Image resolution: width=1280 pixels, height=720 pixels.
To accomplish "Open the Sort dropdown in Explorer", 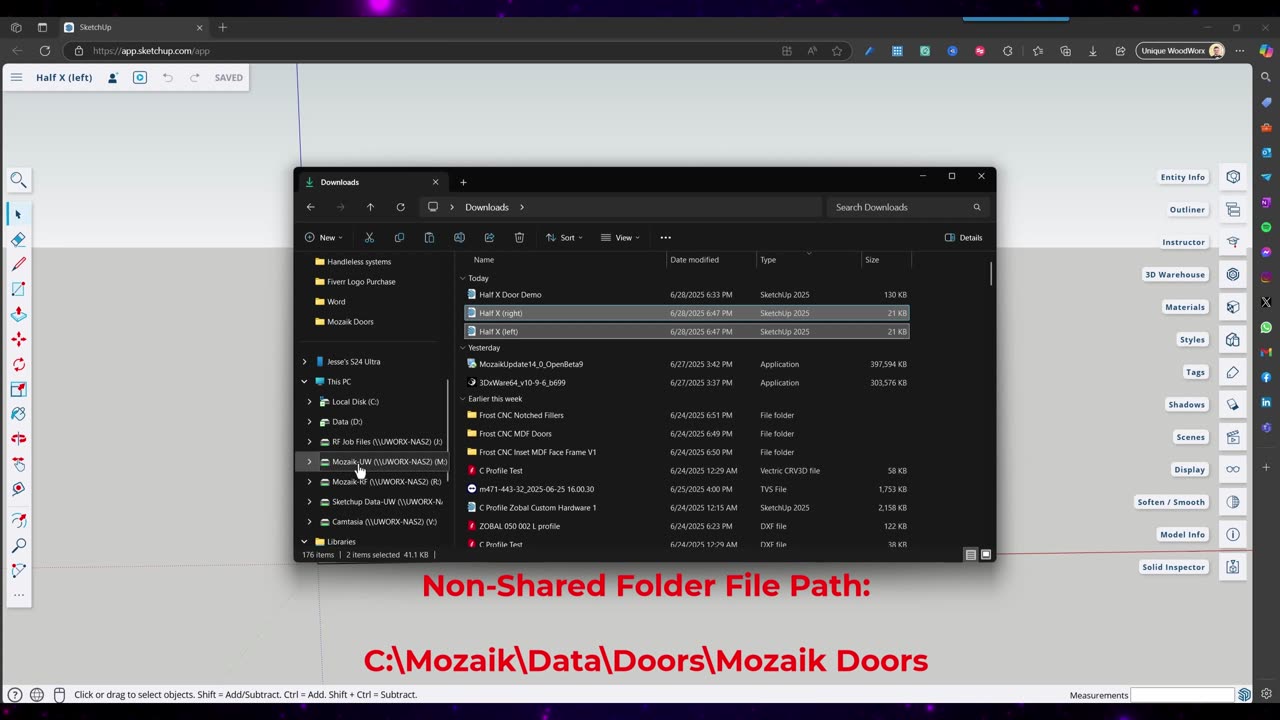I will 564,237.
